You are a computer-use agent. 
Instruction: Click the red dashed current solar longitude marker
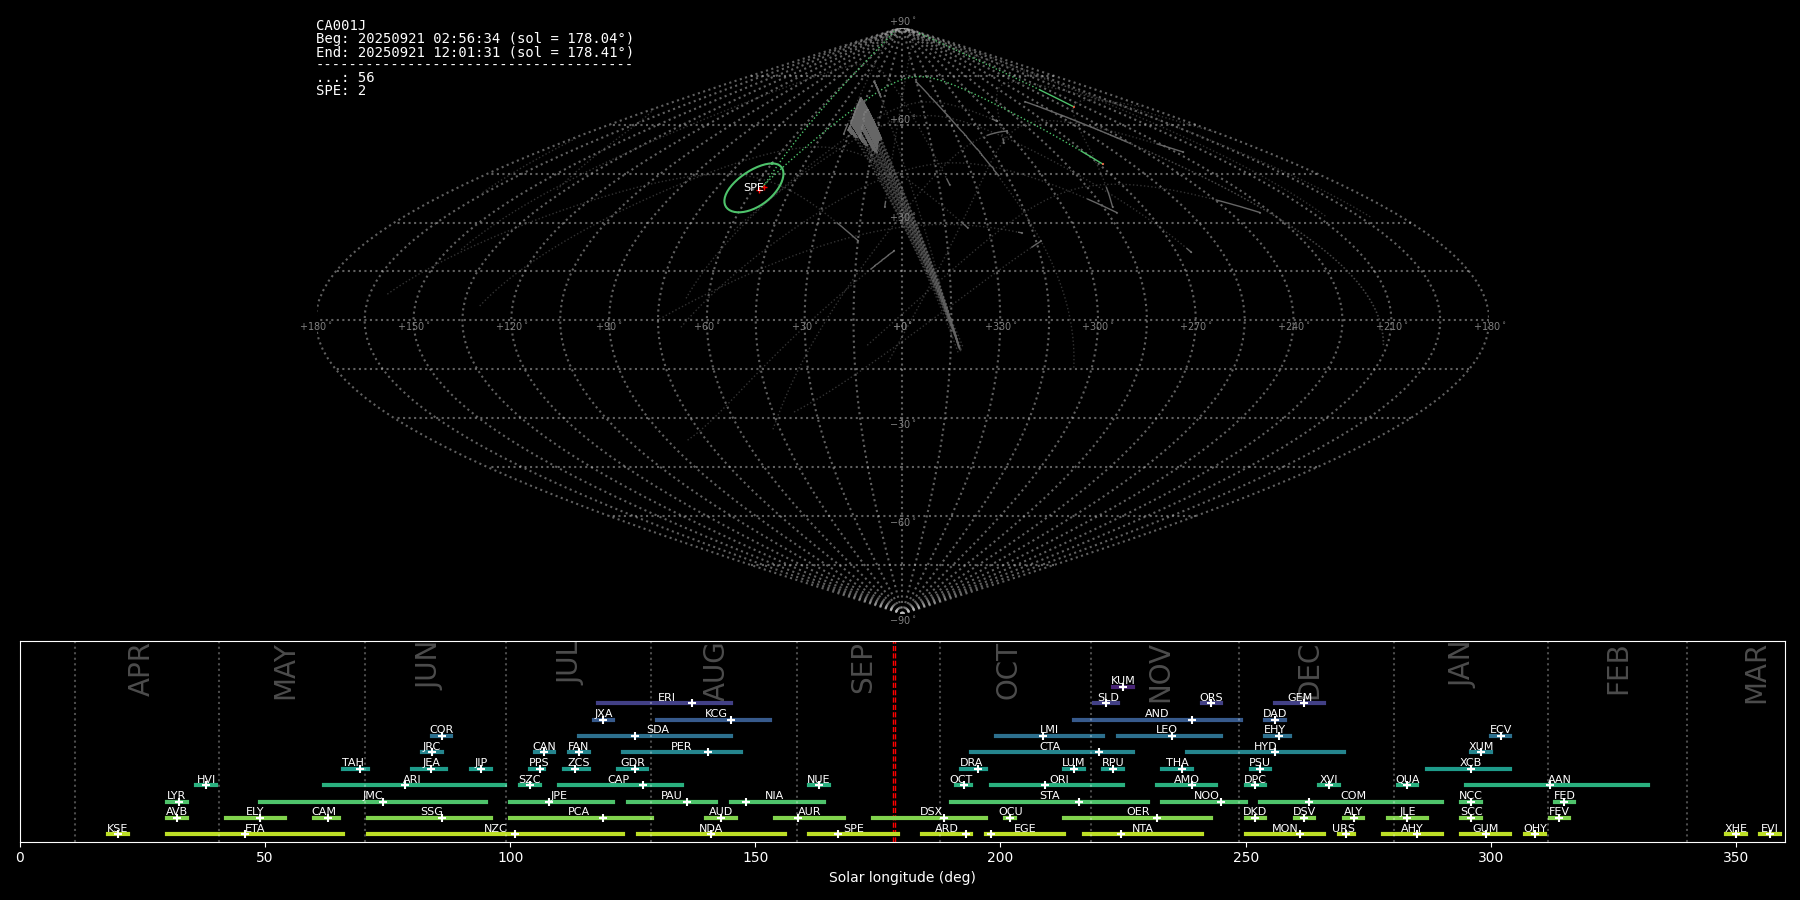(x=894, y=741)
